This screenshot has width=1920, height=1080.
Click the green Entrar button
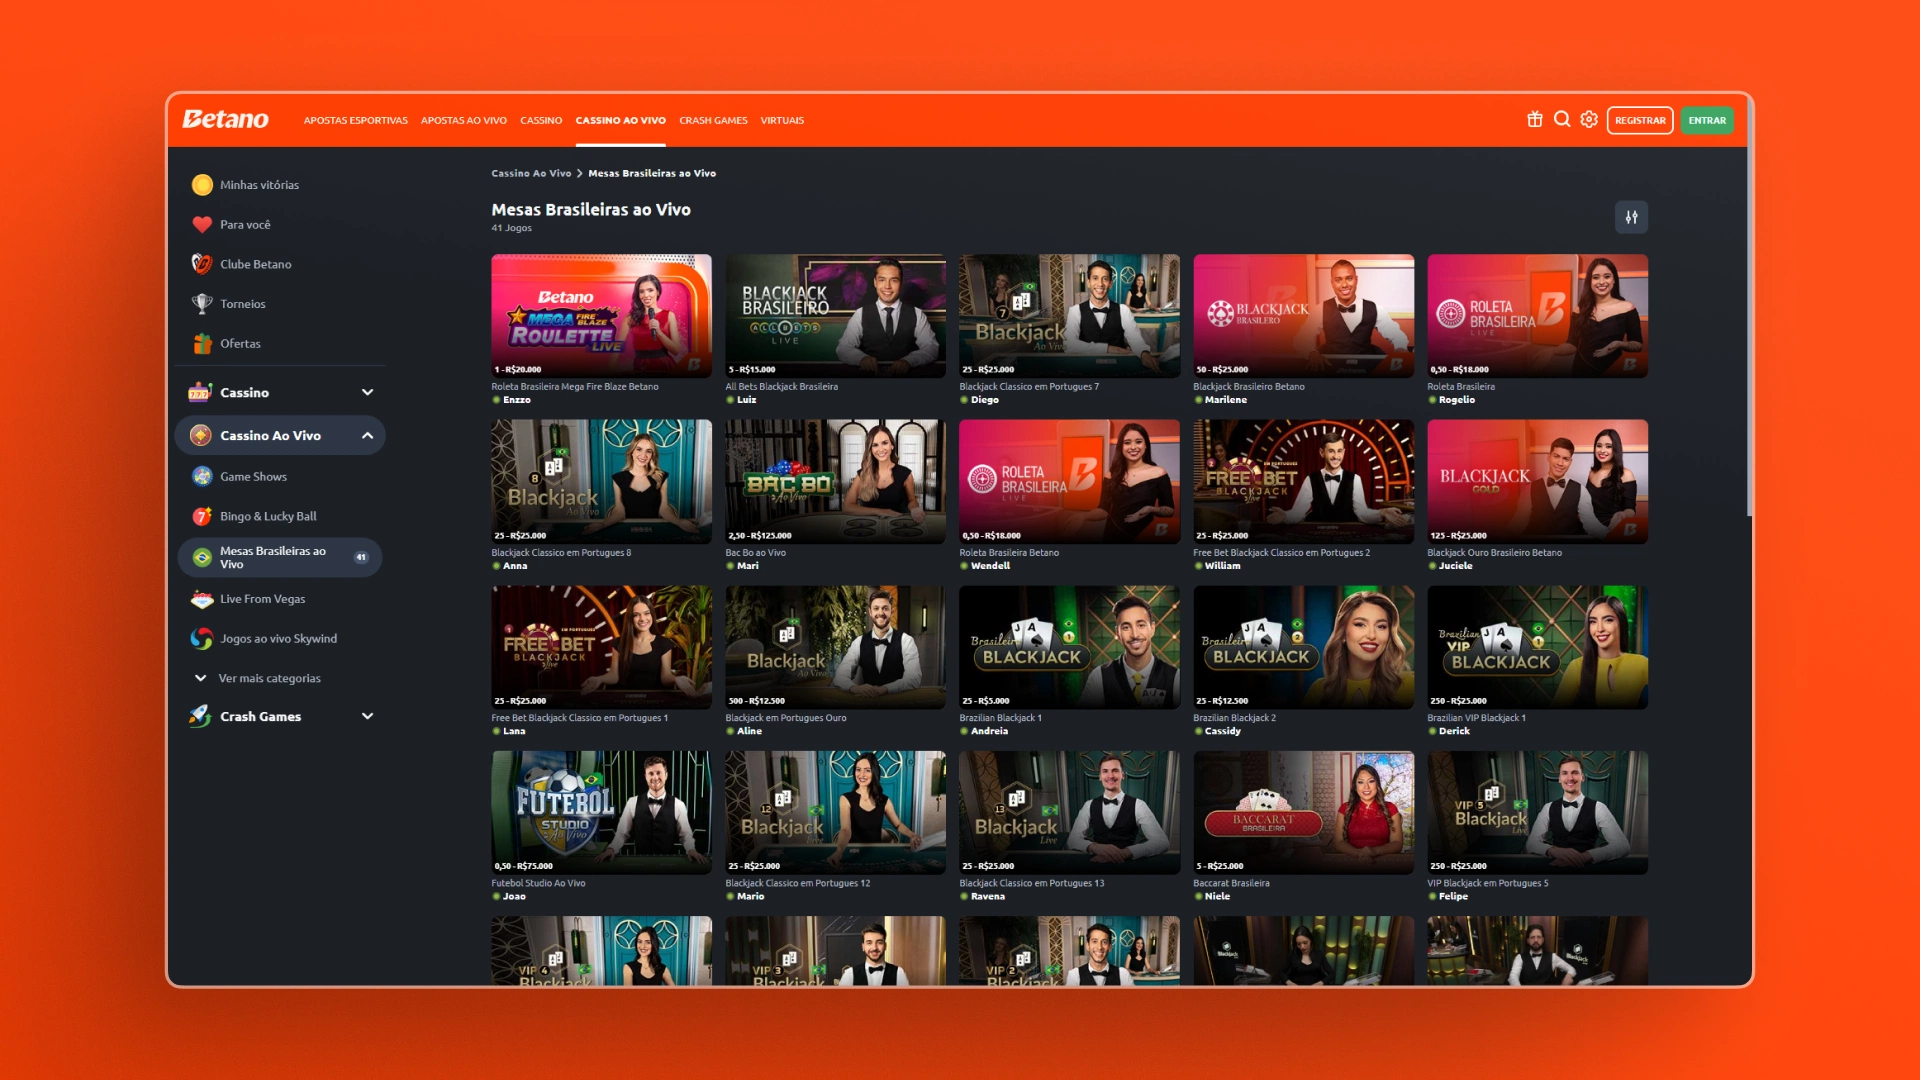tap(1707, 120)
